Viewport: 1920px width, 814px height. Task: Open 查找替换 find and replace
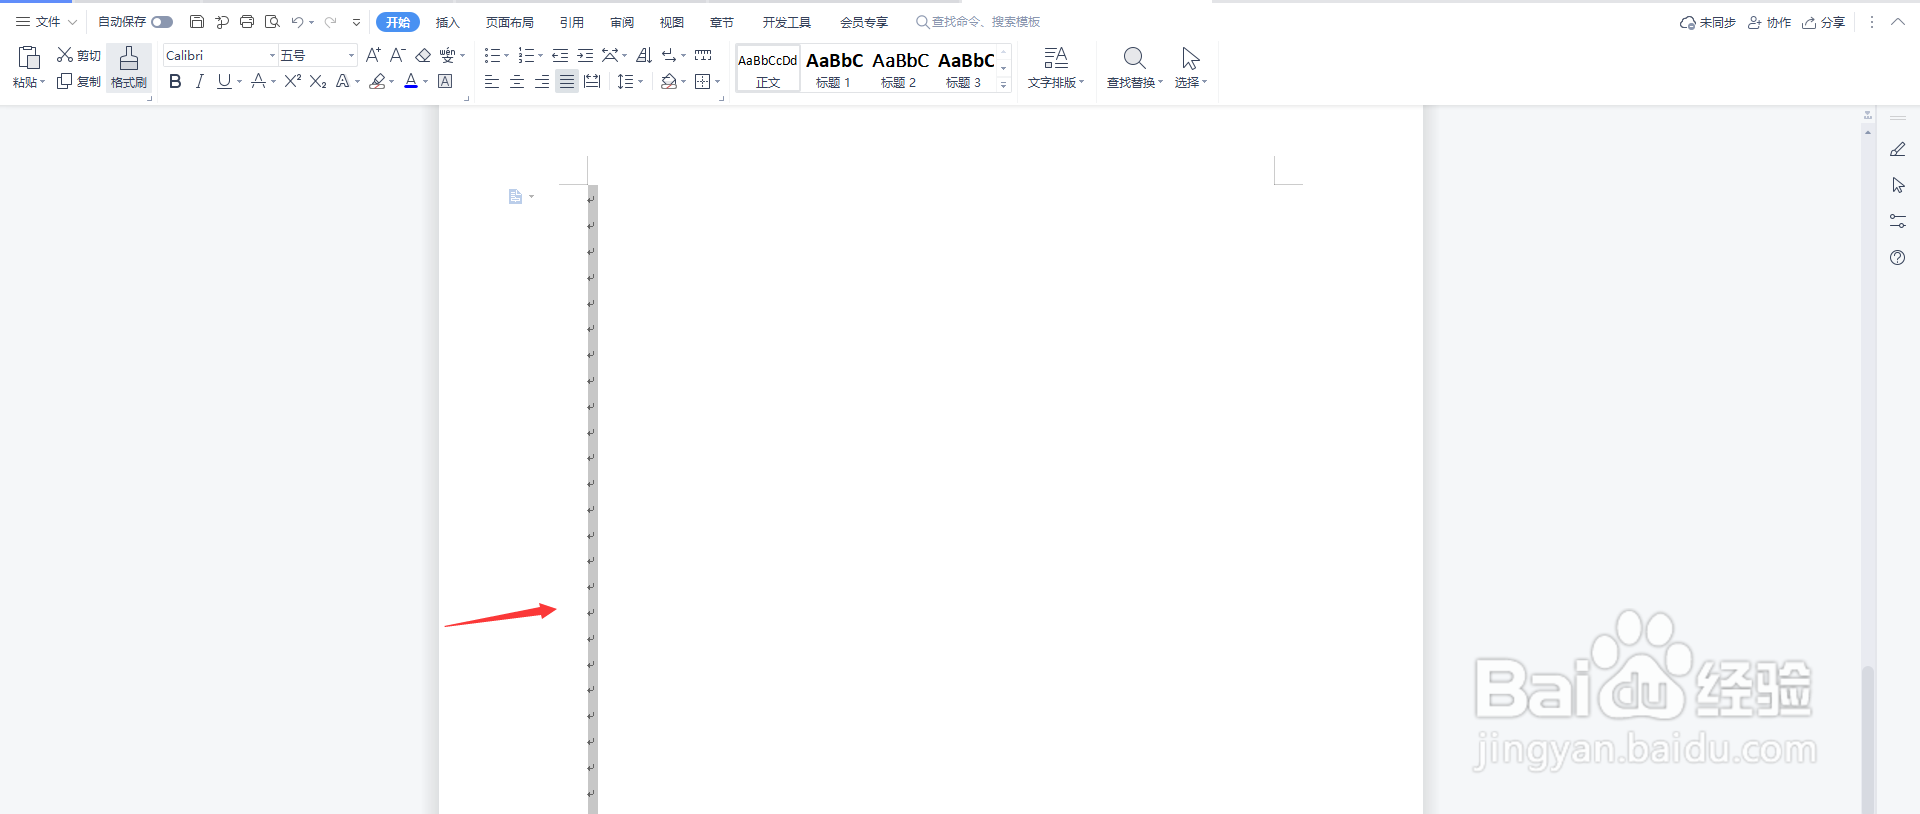click(x=1134, y=68)
